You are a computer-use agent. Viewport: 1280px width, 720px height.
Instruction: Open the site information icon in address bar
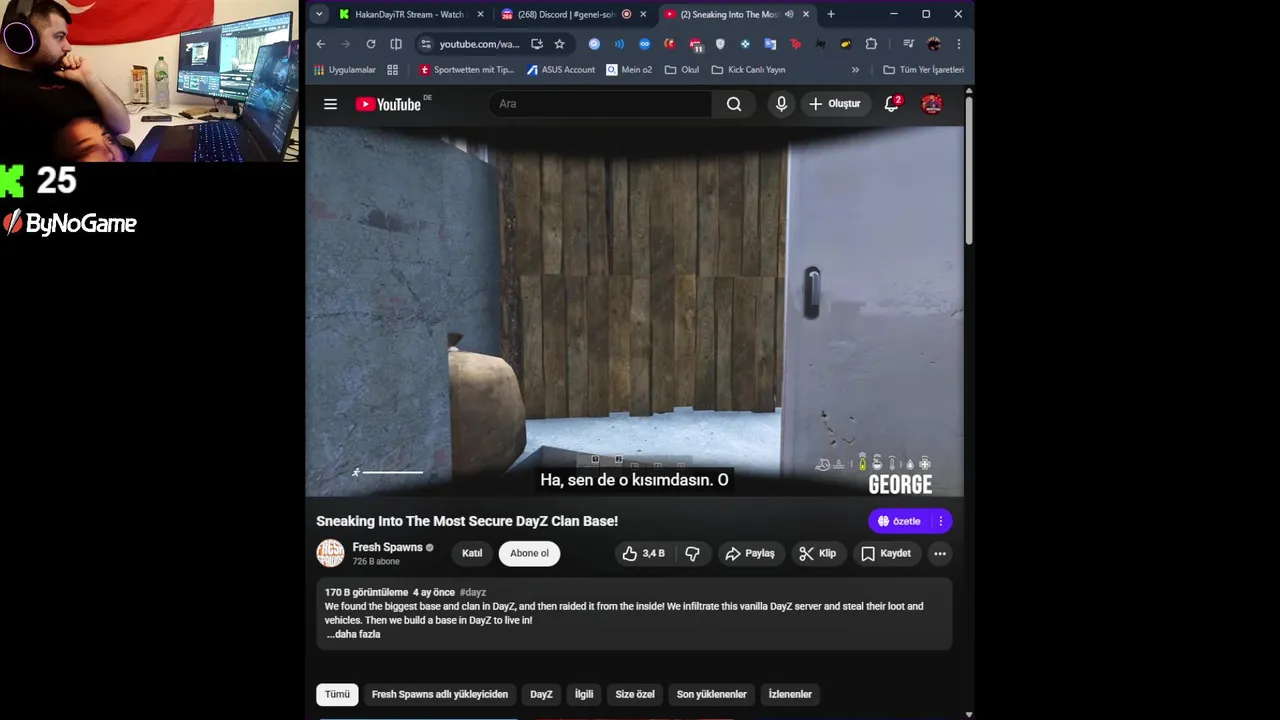[426, 44]
